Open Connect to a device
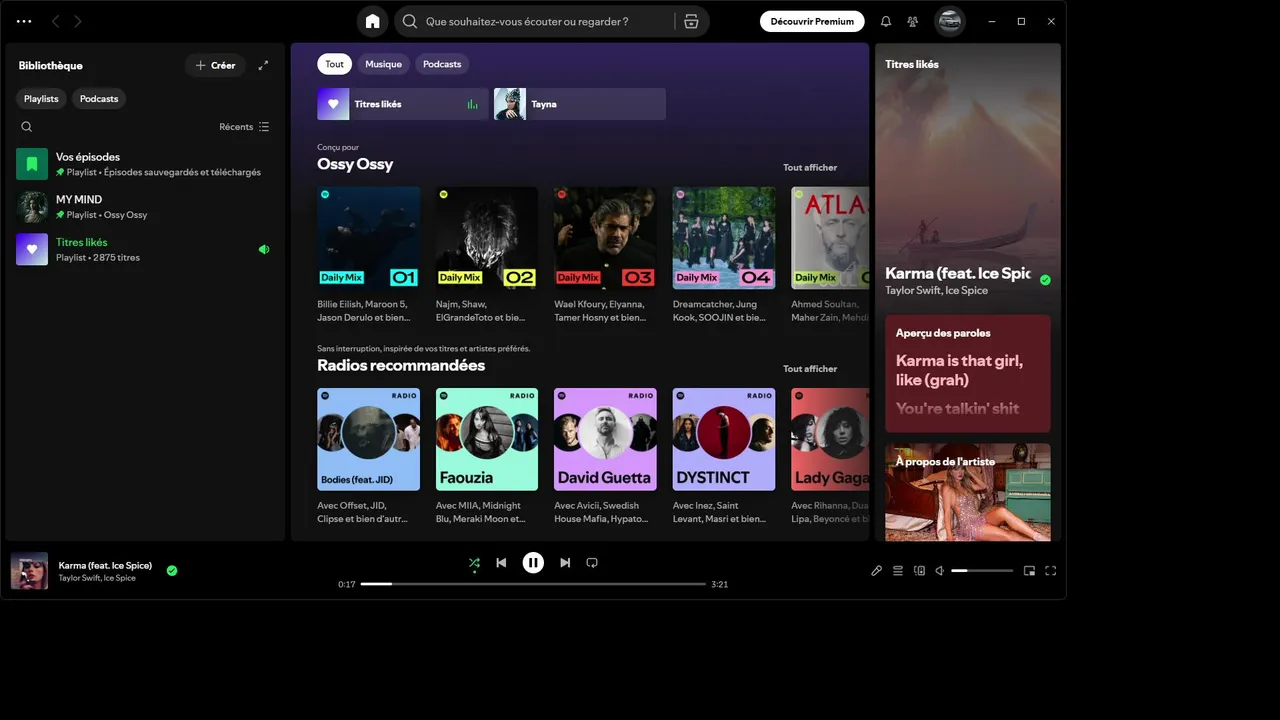This screenshot has width=1280, height=720. [x=919, y=571]
